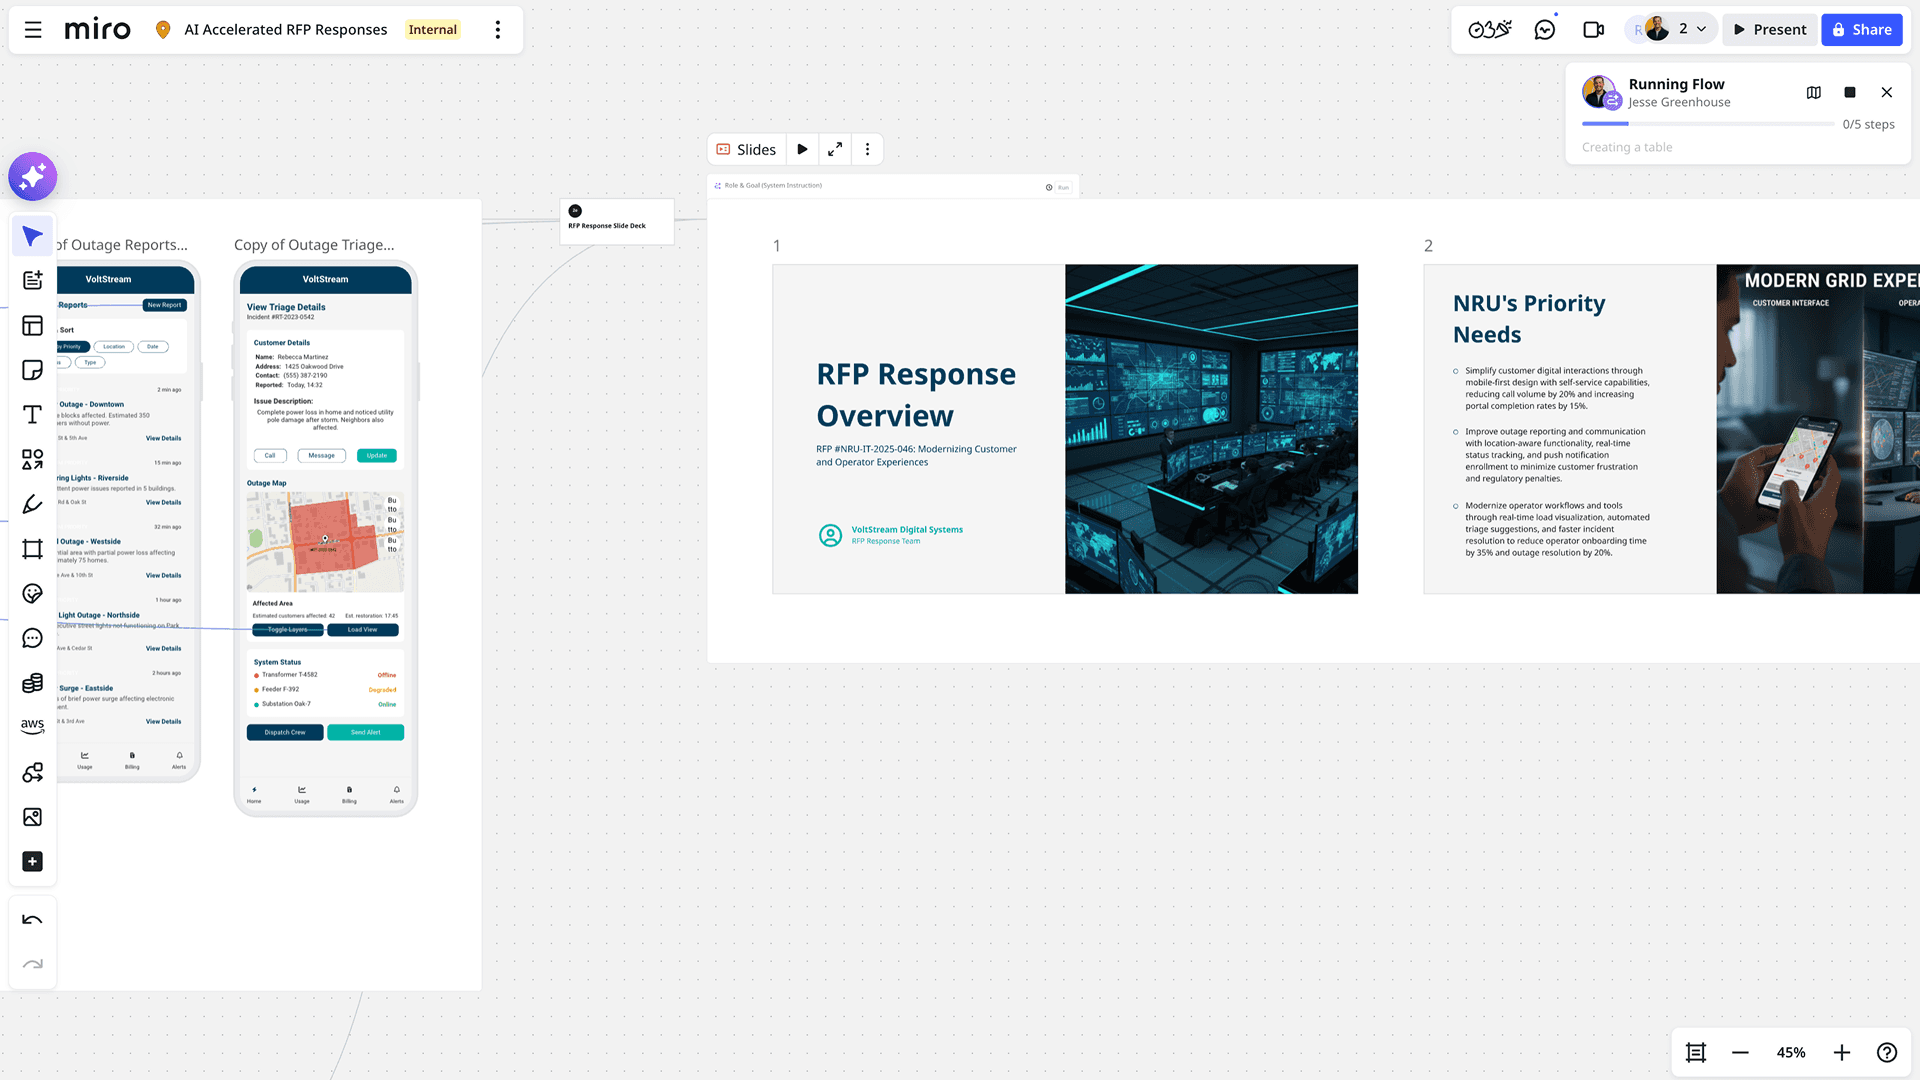Open the AWS shapes library
Screen dimensions: 1920x1080
33,726
